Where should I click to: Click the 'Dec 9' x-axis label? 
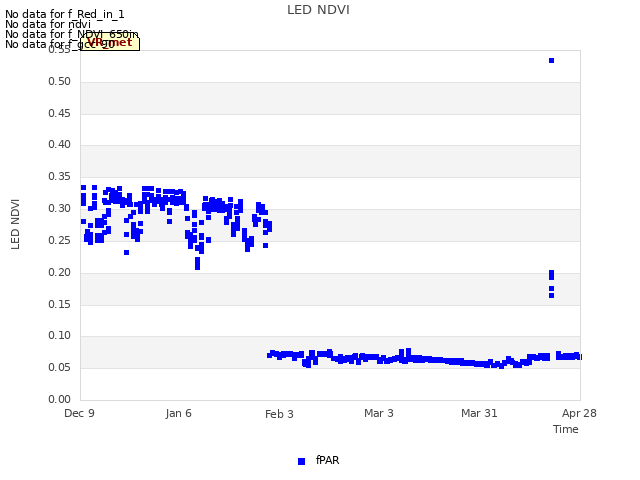point(79,413)
